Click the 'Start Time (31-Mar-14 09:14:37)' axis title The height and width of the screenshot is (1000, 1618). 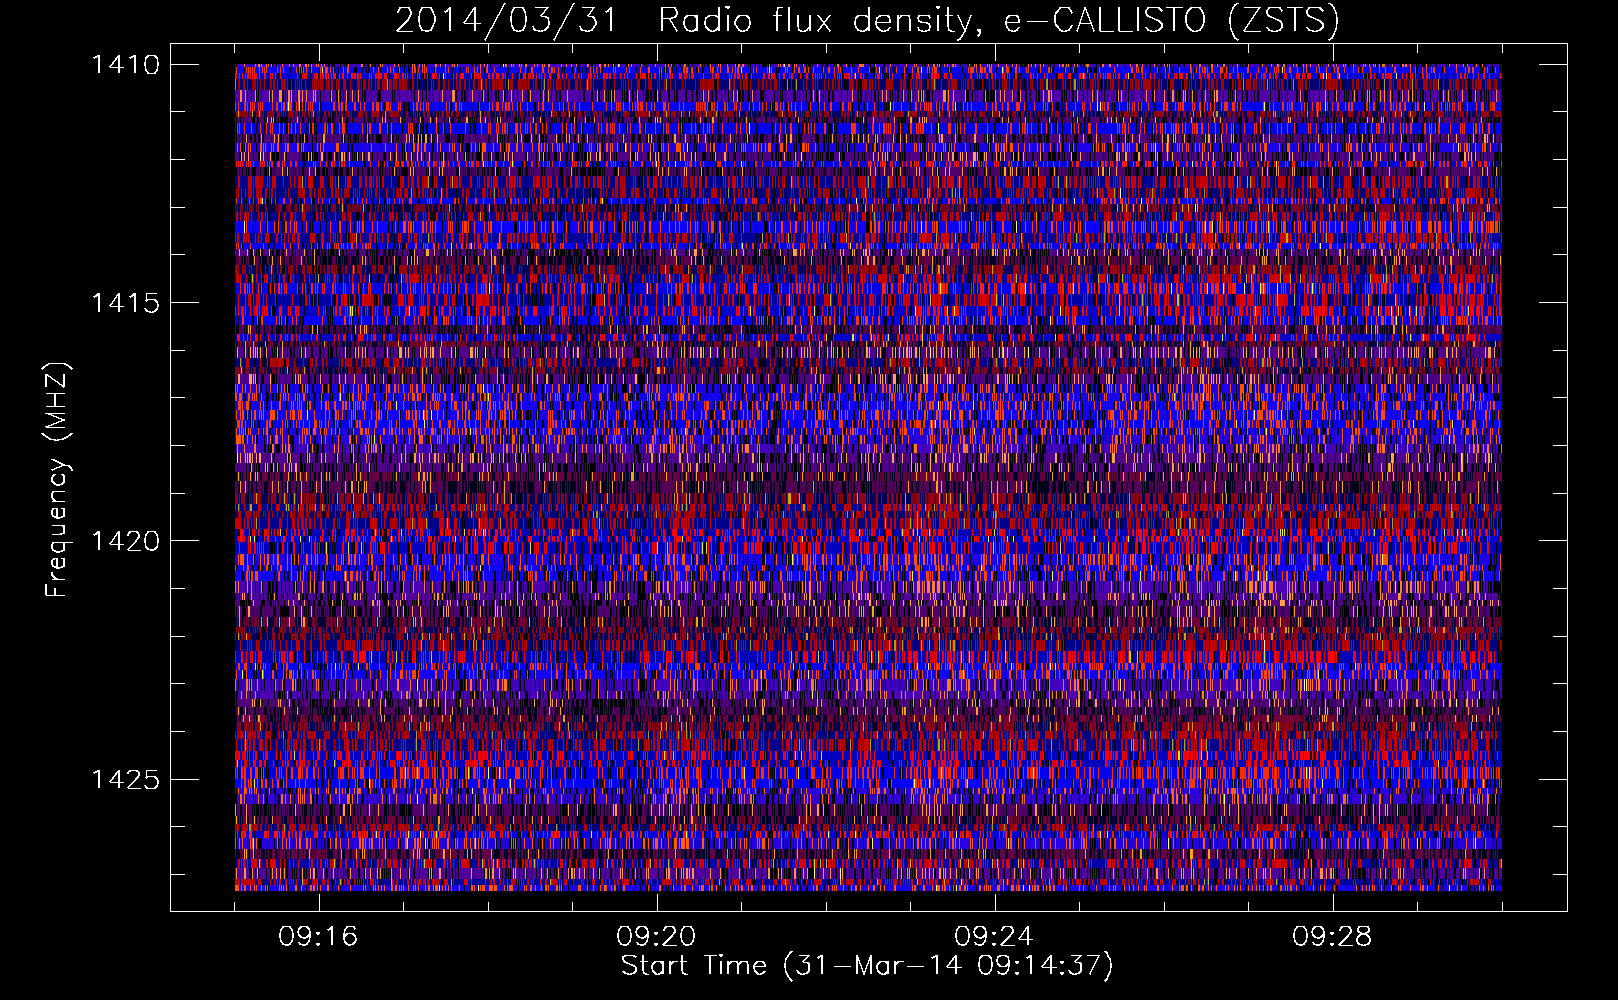coord(867,966)
